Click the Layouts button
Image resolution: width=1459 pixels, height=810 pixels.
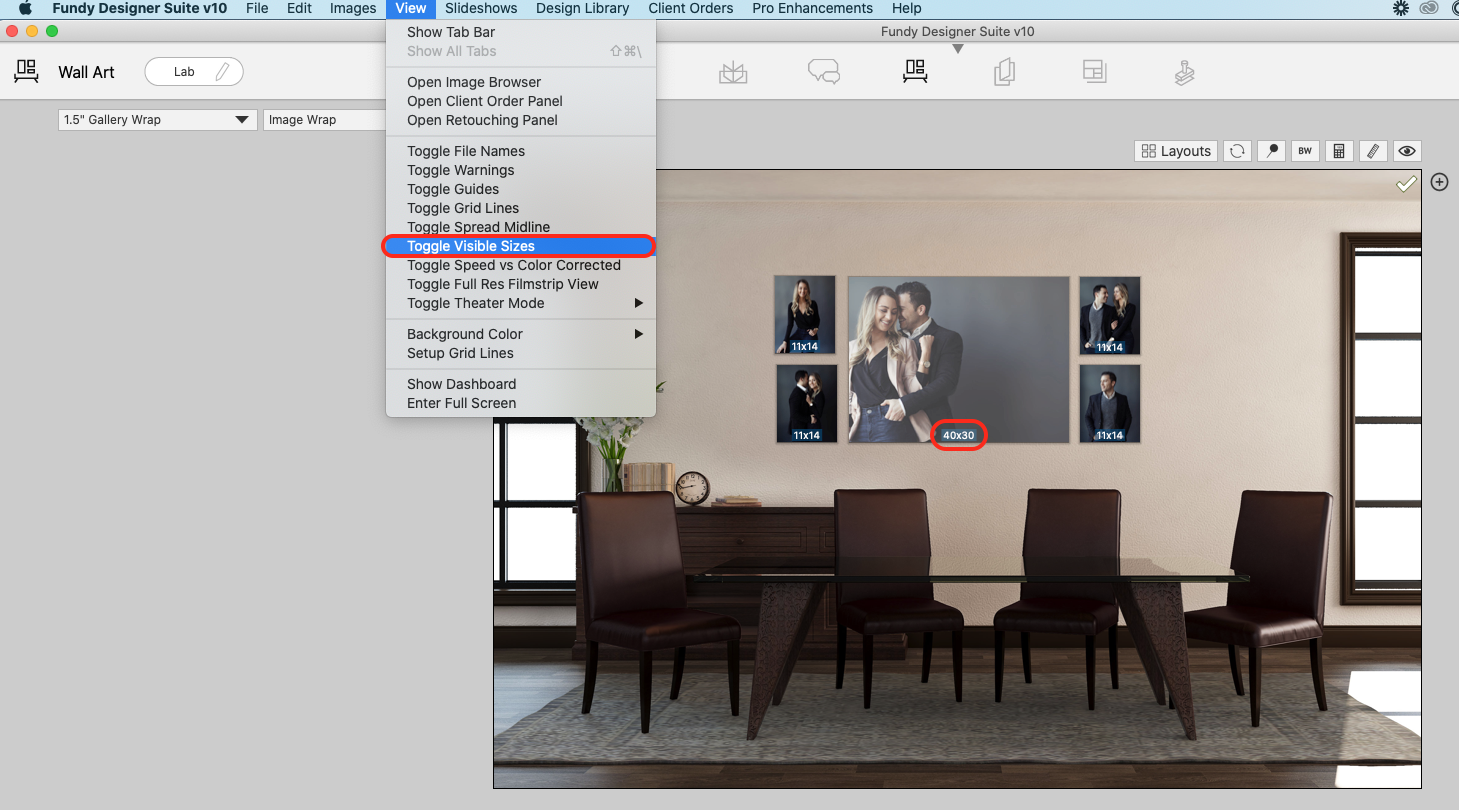click(x=1176, y=151)
